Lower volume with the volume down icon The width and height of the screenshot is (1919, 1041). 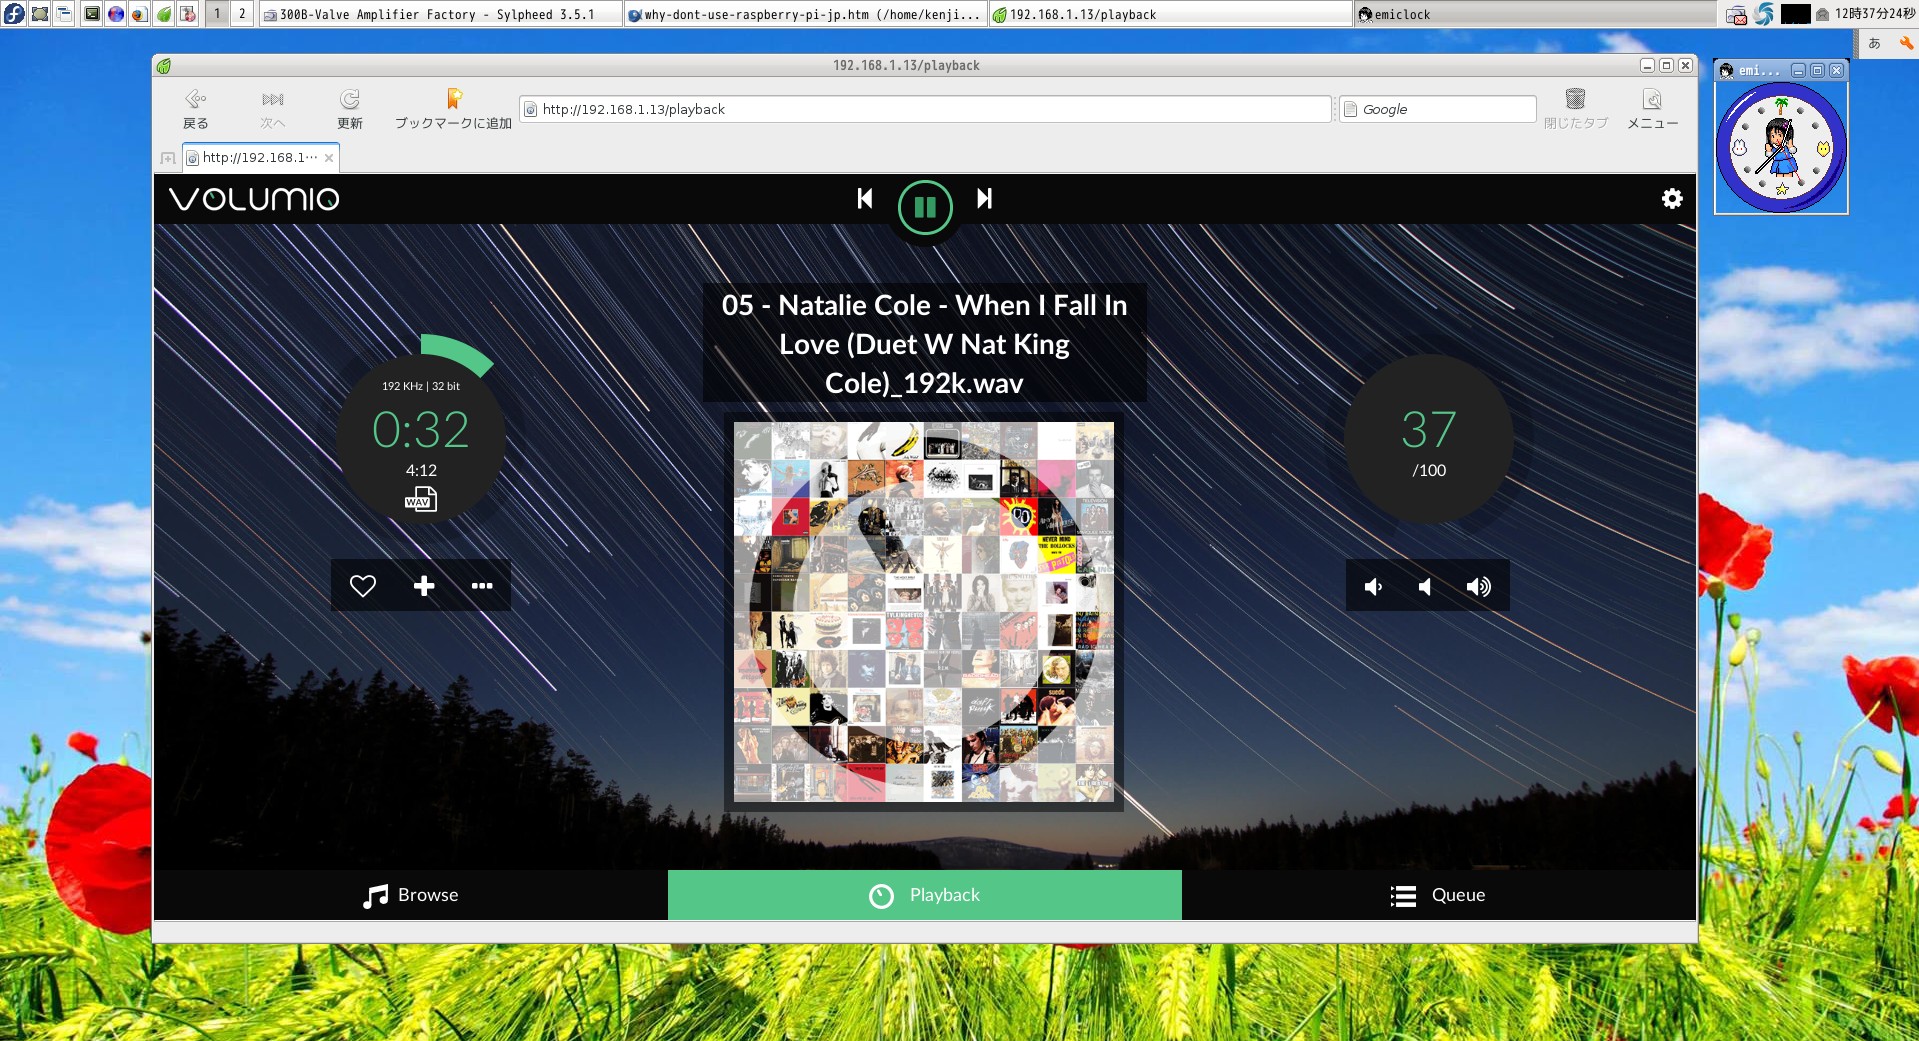click(1374, 587)
